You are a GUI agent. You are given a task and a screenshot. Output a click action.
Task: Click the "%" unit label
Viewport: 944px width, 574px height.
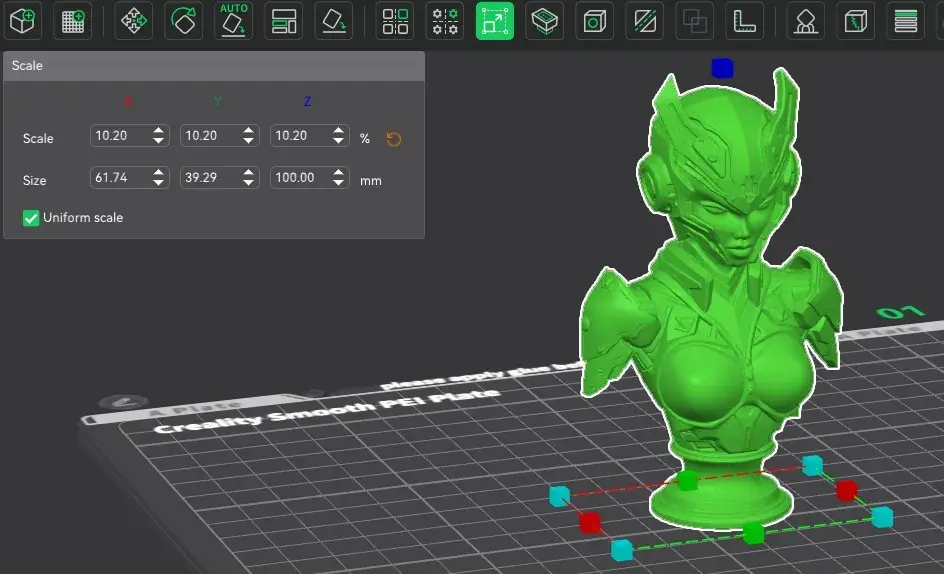(365, 139)
